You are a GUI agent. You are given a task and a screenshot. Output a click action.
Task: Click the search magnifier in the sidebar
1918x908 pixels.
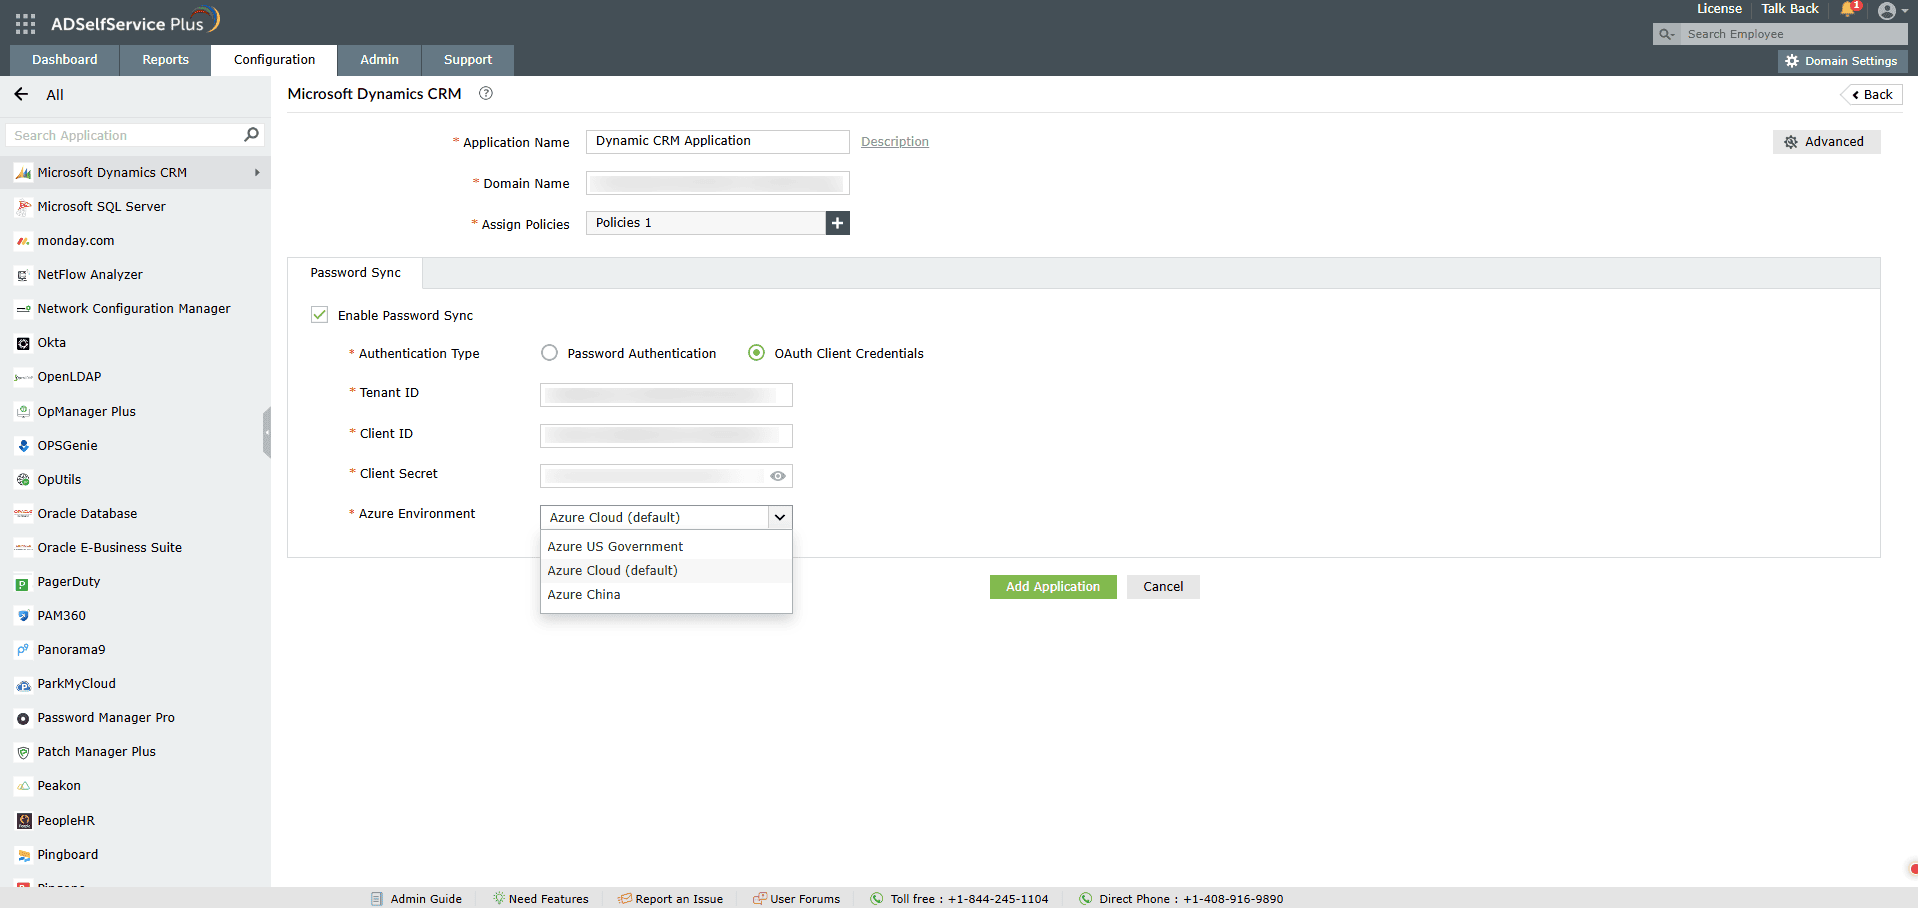tap(251, 134)
